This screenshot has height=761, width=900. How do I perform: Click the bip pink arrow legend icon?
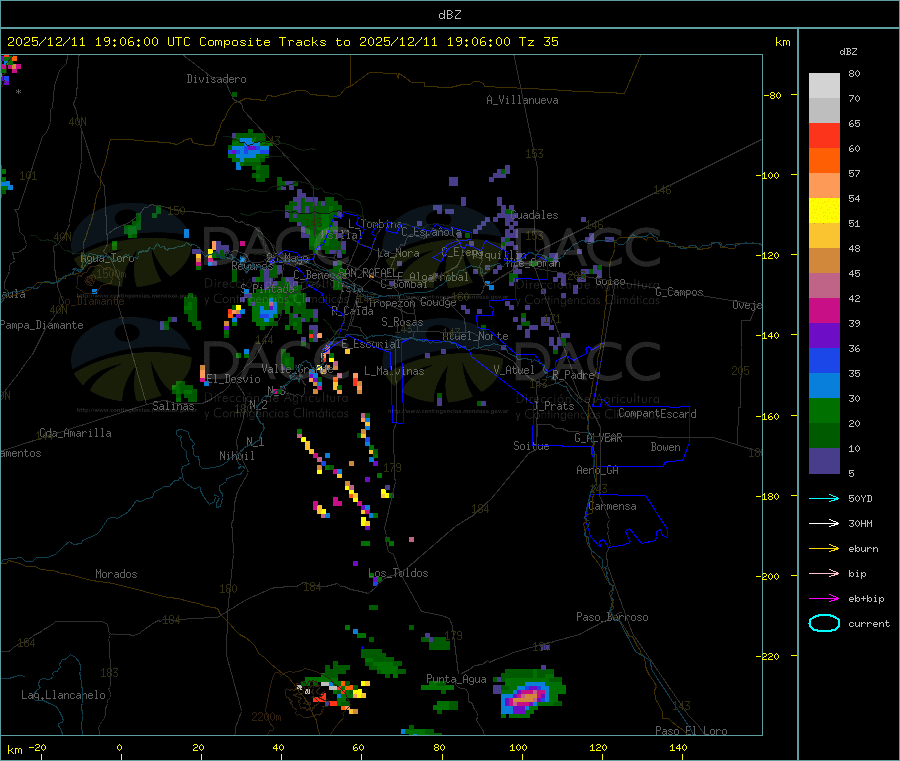[824, 573]
